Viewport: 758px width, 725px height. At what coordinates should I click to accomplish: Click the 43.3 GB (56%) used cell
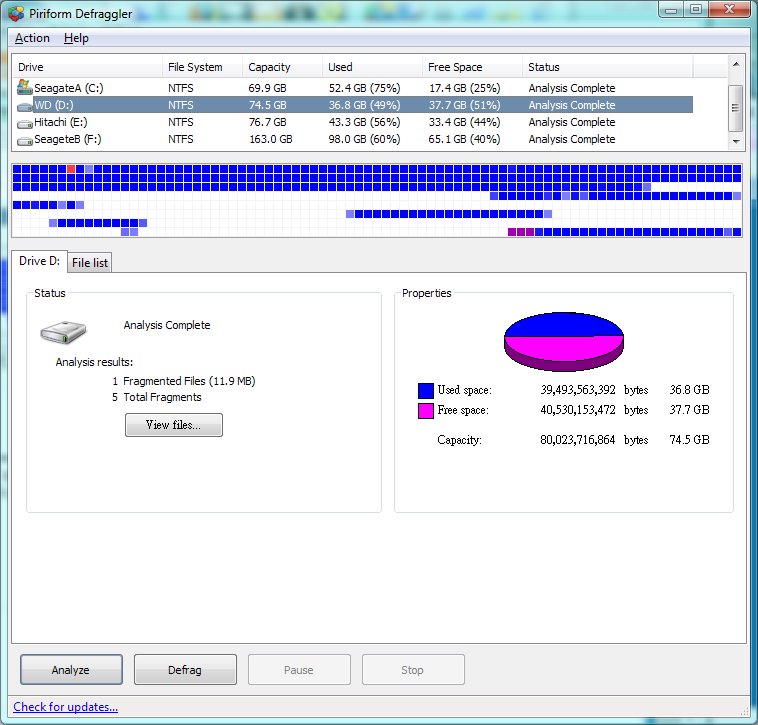click(x=364, y=122)
